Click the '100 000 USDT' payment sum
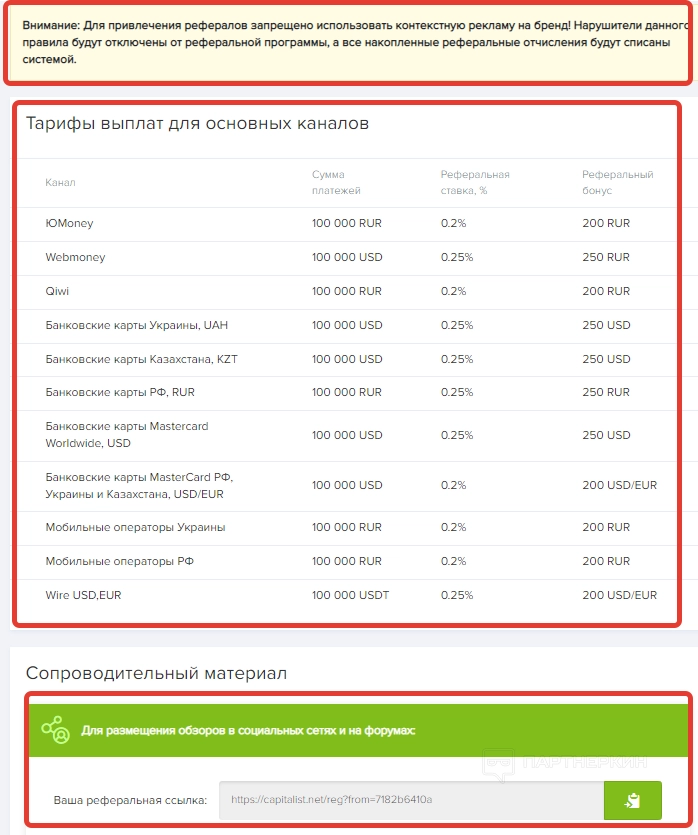 [x=350, y=595]
